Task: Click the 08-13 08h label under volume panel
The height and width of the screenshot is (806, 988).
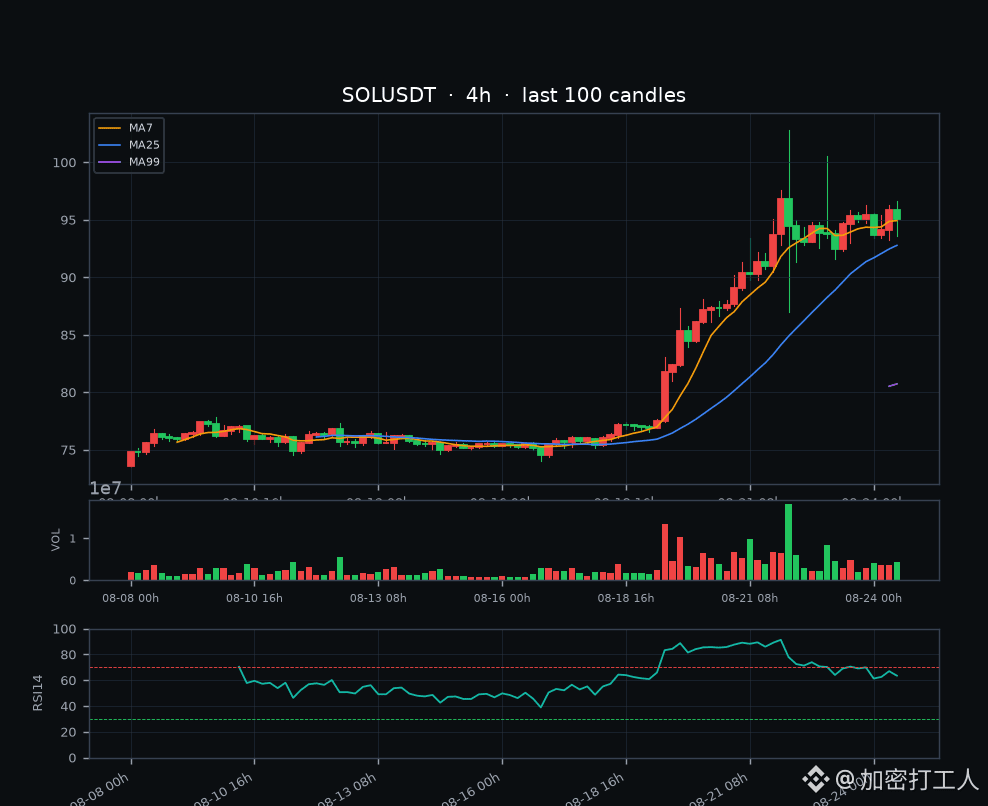Action: point(378,598)
